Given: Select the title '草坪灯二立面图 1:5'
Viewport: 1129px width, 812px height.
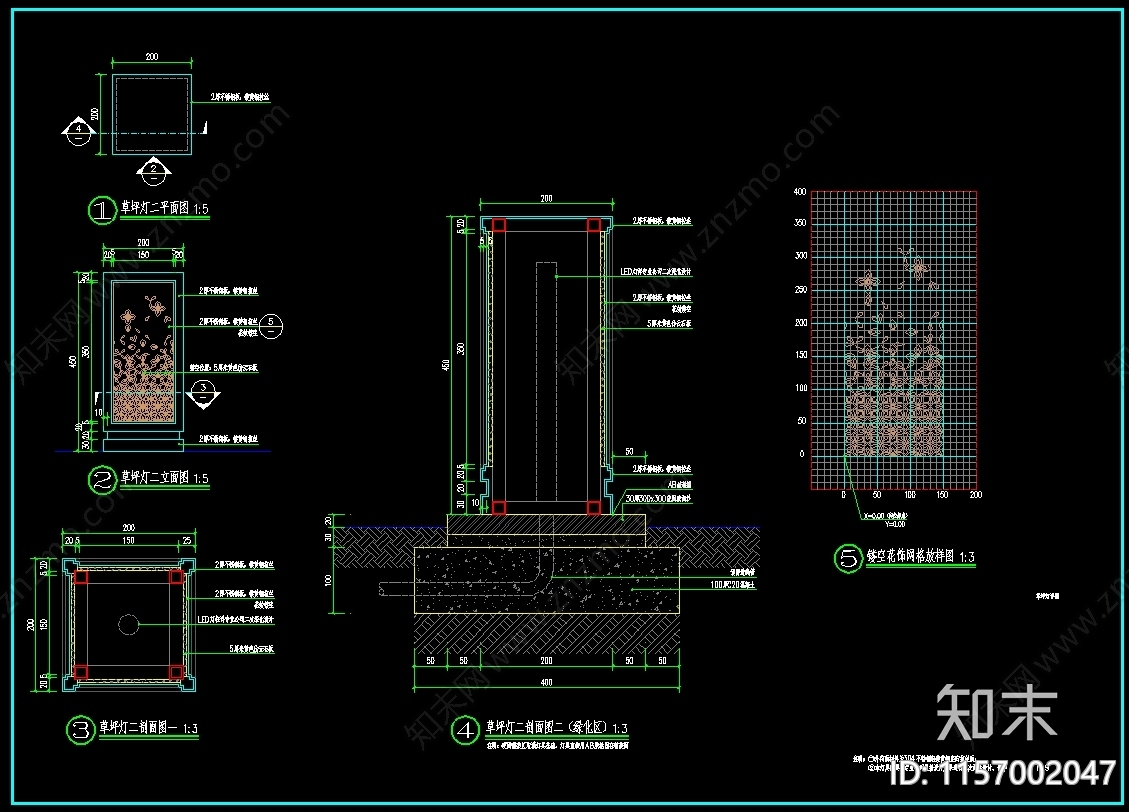Looking at the screenshot, I should [164, 478].
